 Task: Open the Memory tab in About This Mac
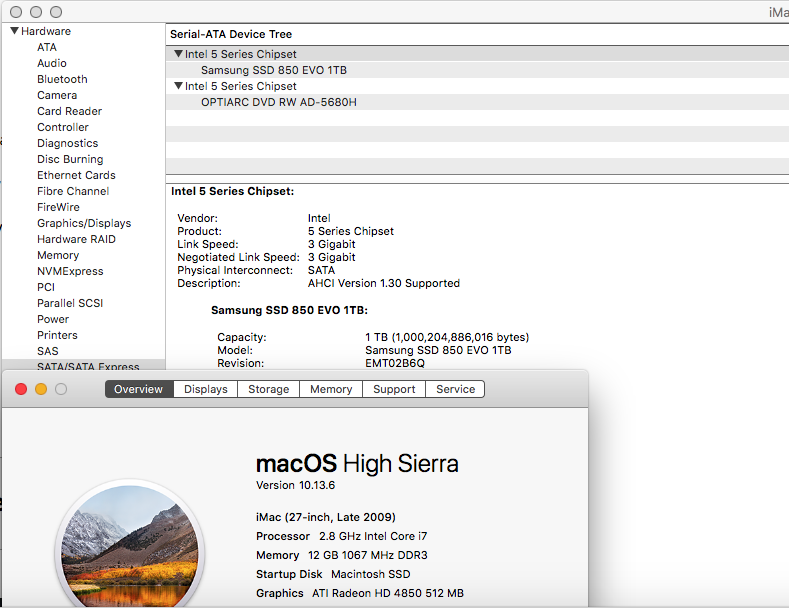click(x=331, y=389)
